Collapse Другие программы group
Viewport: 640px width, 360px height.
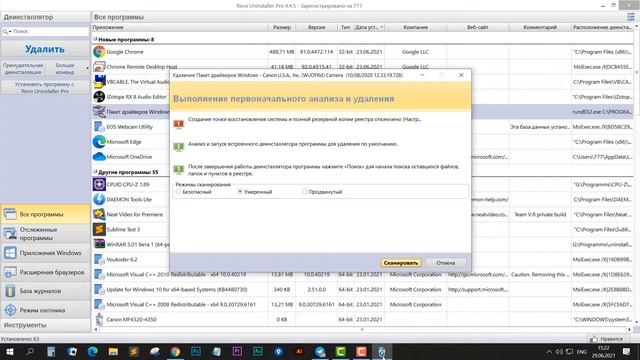(x=95, y=172)
